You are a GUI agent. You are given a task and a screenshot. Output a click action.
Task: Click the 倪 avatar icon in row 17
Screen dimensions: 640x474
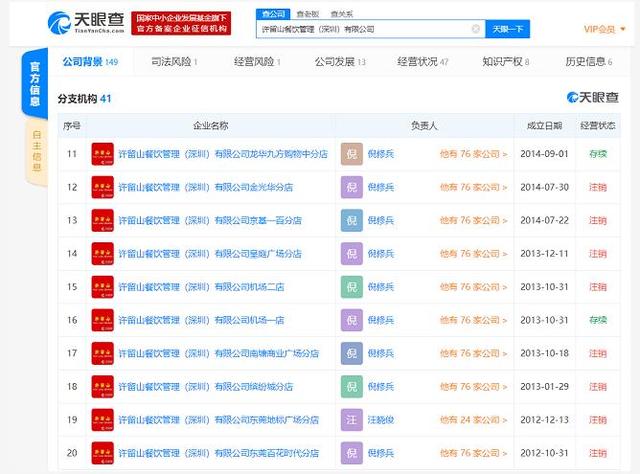click(x=352, y=353)
